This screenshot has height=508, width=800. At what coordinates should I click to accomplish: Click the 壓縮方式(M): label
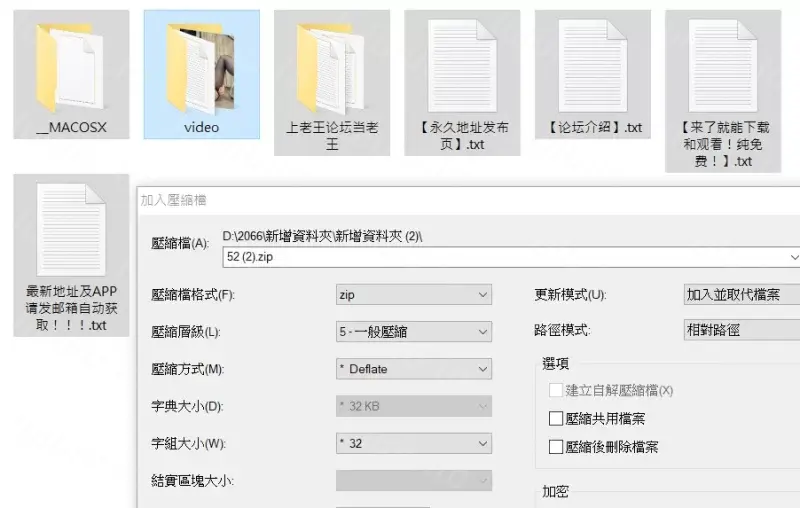pyautogui.click(x=188, y=369)
